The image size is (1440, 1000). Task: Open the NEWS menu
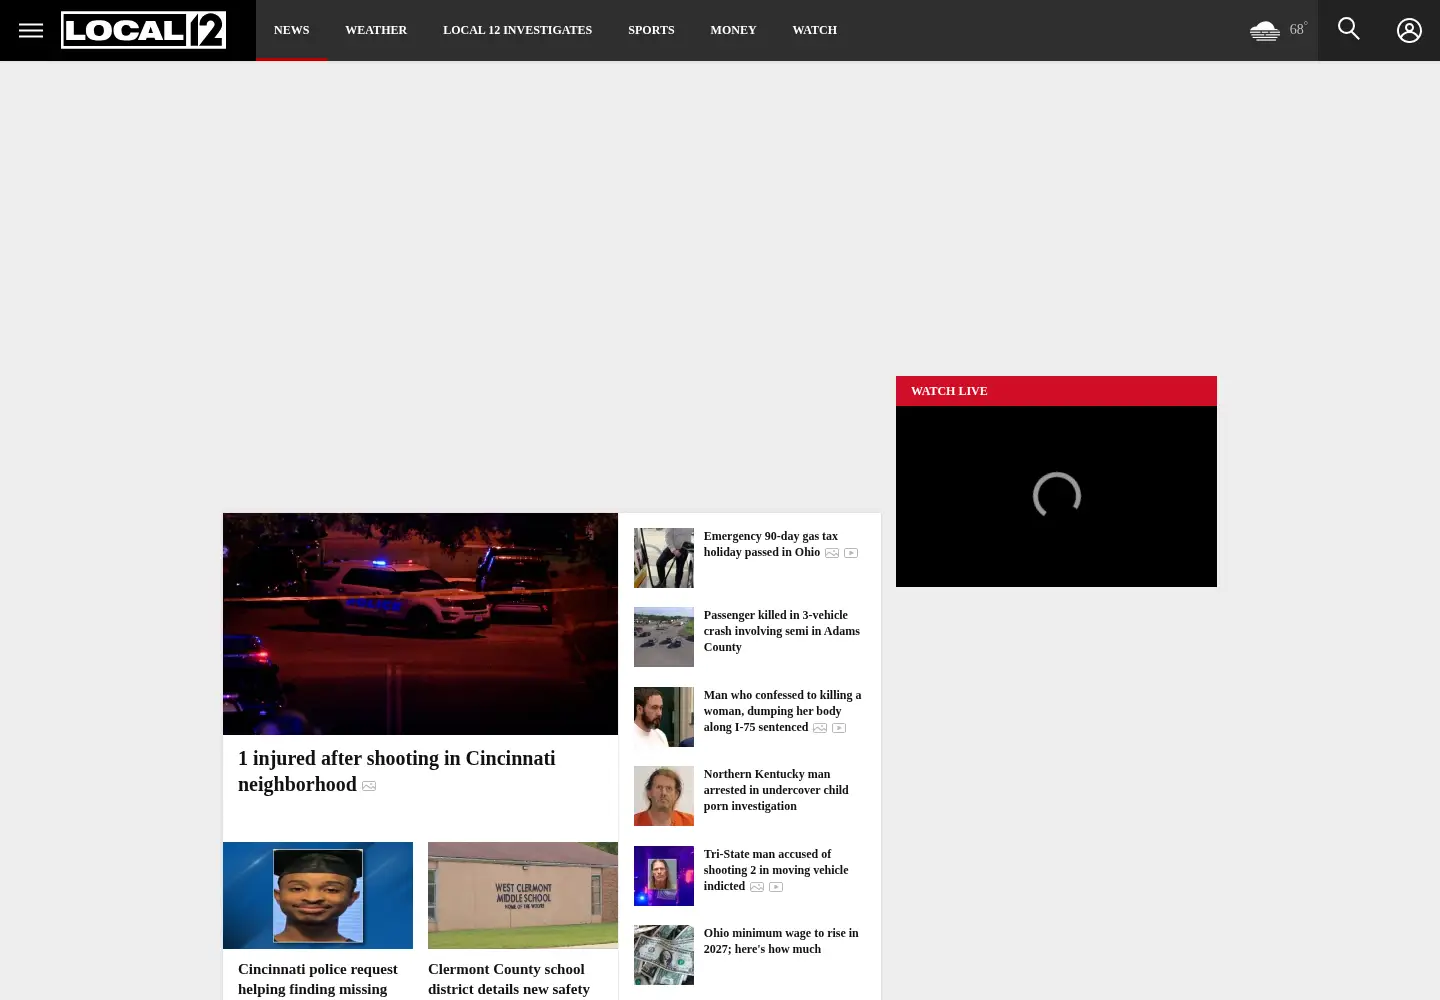[x=291, y=30]
